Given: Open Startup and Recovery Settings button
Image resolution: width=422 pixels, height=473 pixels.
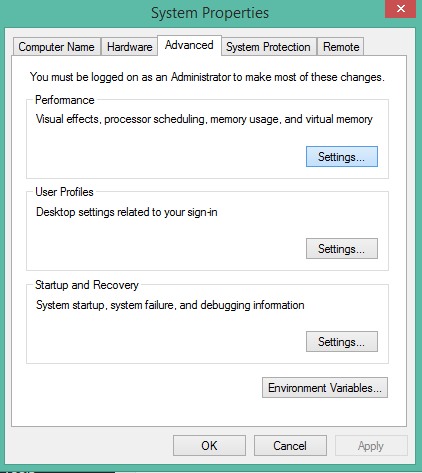Looking at the screenshot, I should click(342, 341).
